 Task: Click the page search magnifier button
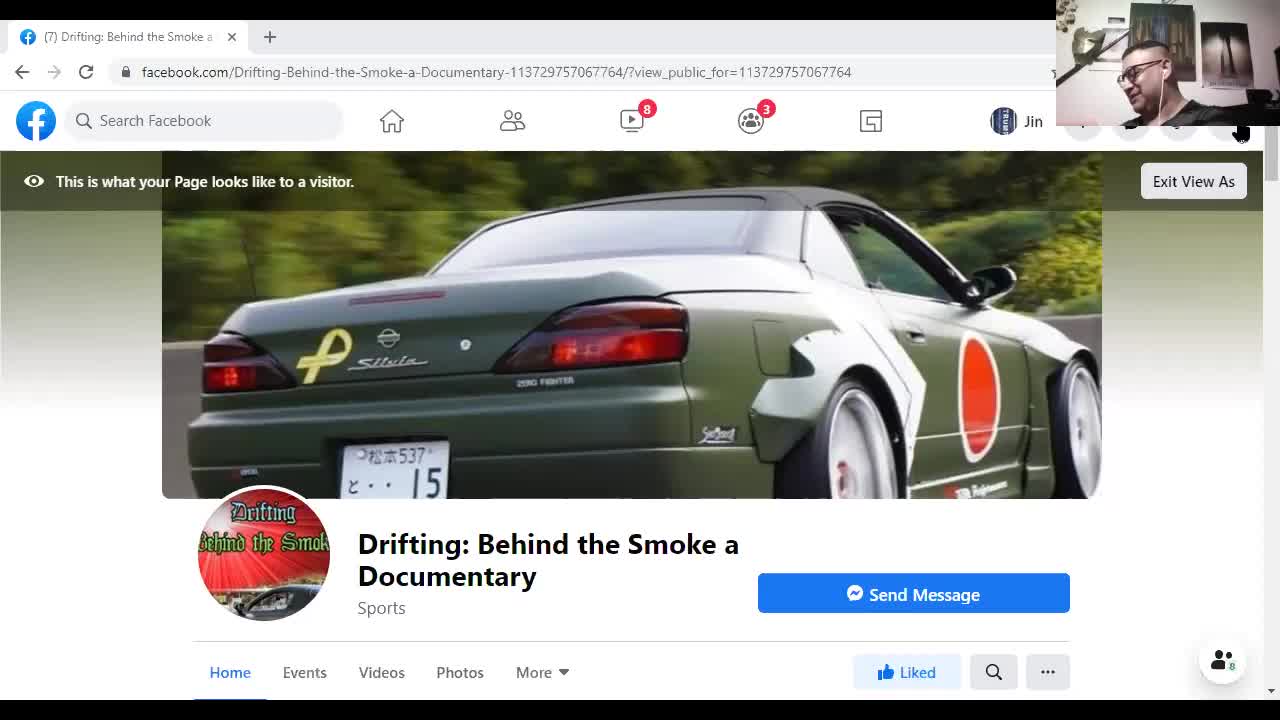[x=993, y=672]
